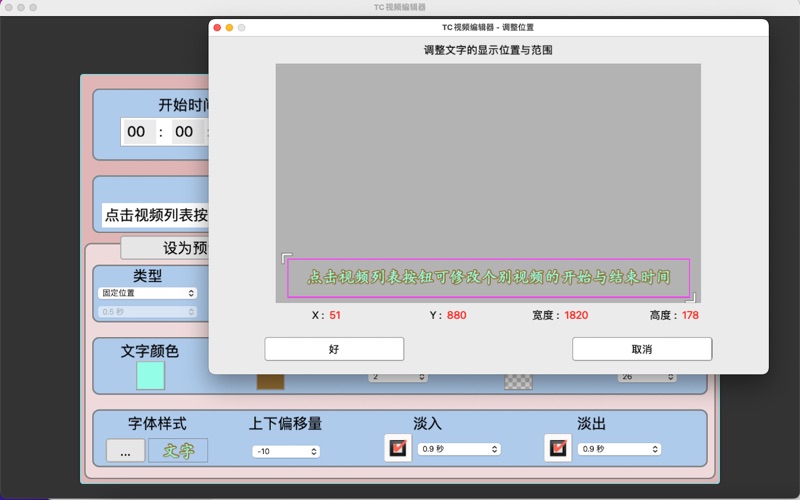Open the dropdown showing value 26
This screenshot has width=800, height=500.
pos(647,377)
